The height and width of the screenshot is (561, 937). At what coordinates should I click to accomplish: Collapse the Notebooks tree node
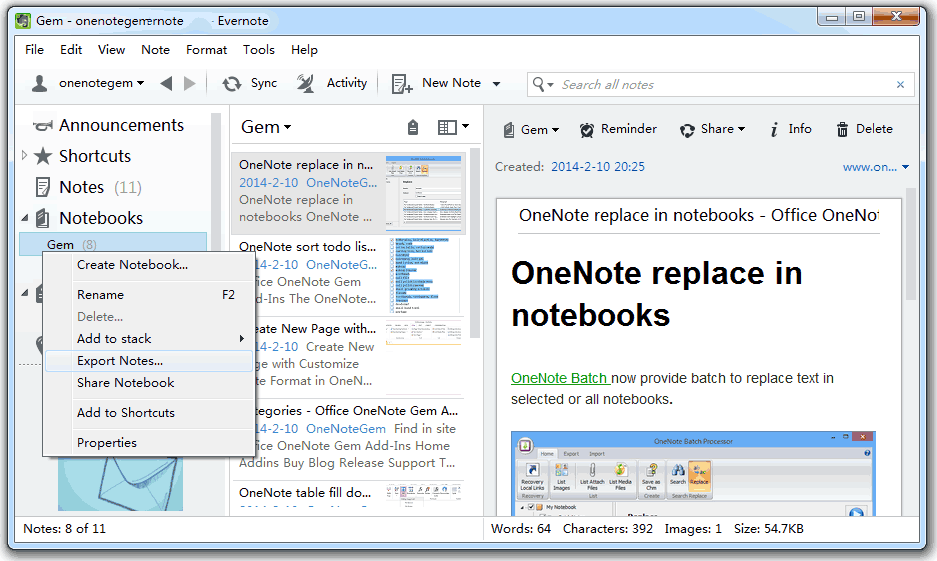25,218
